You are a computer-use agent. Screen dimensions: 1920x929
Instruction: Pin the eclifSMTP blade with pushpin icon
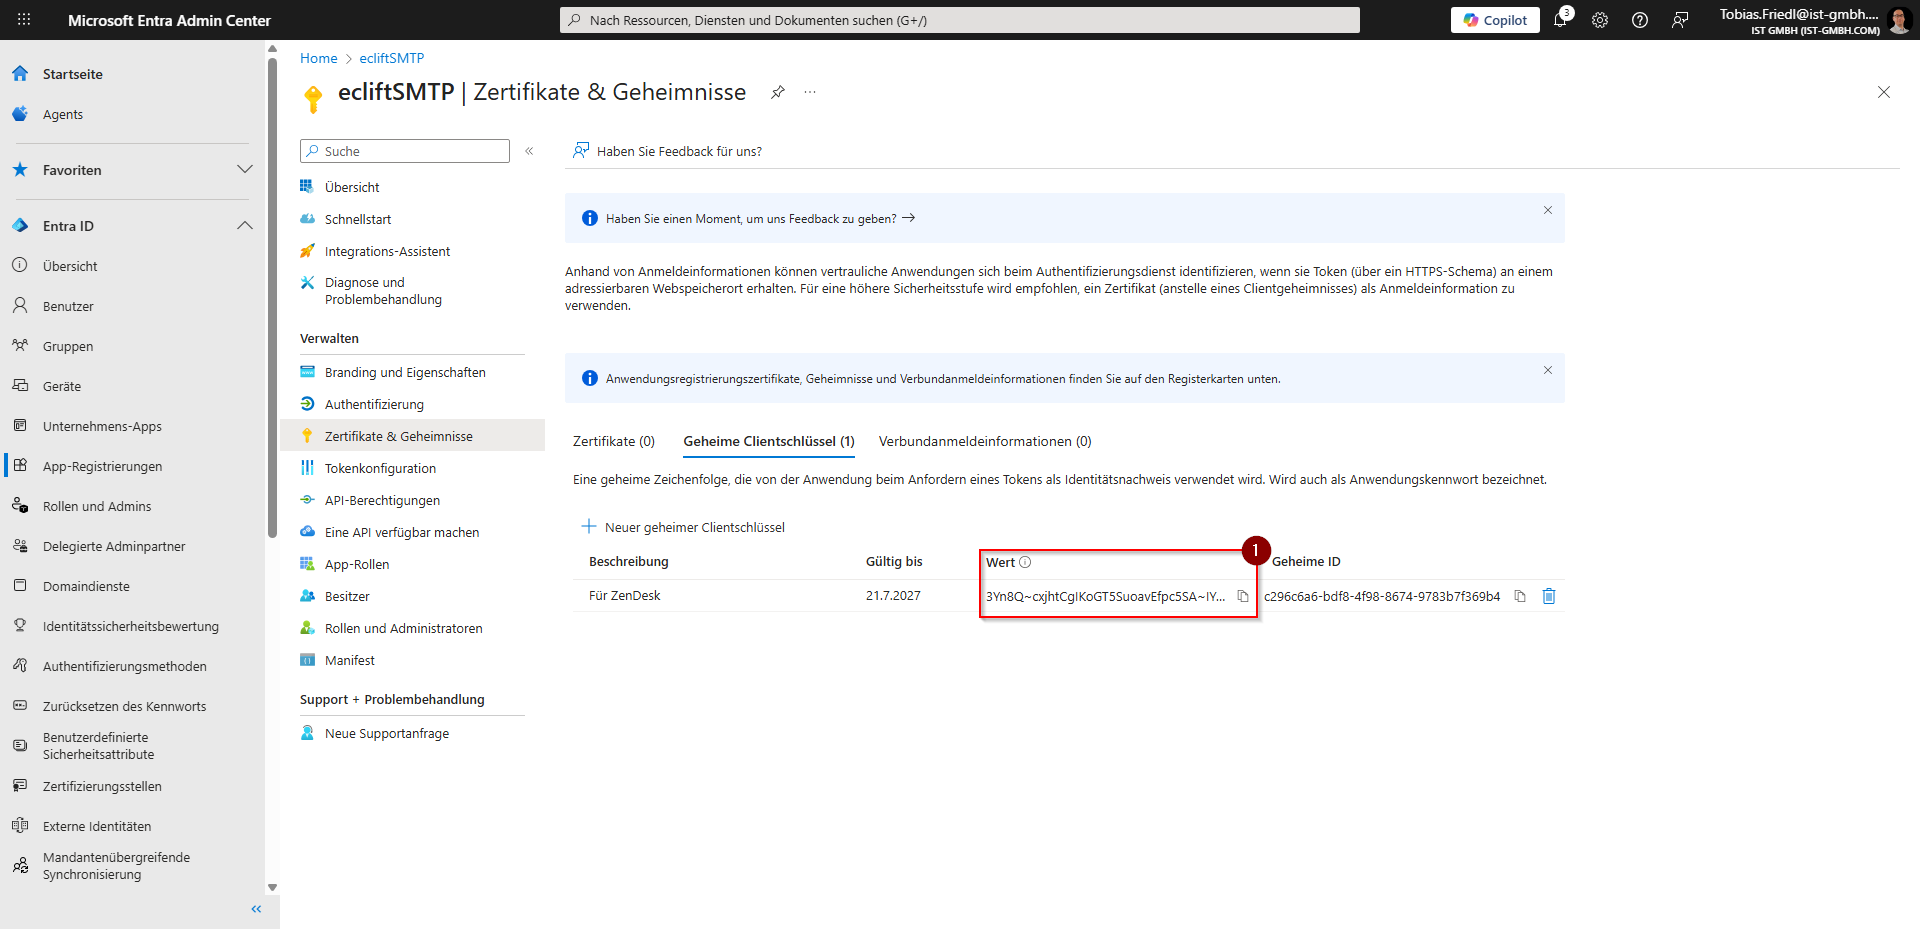[x=778, y=92]
